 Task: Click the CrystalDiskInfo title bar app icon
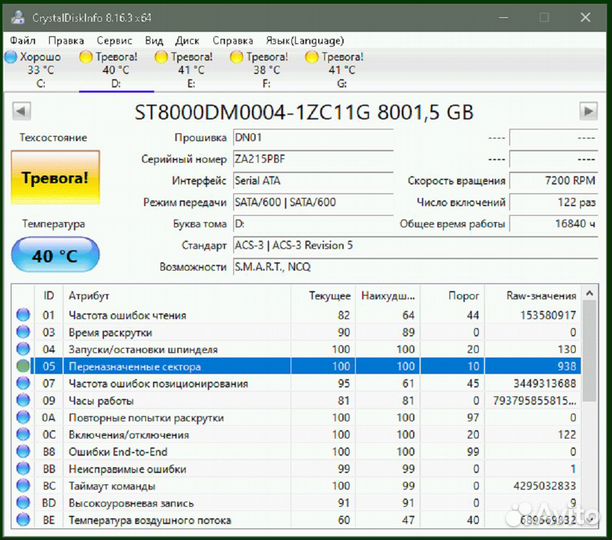coord(18,18)
